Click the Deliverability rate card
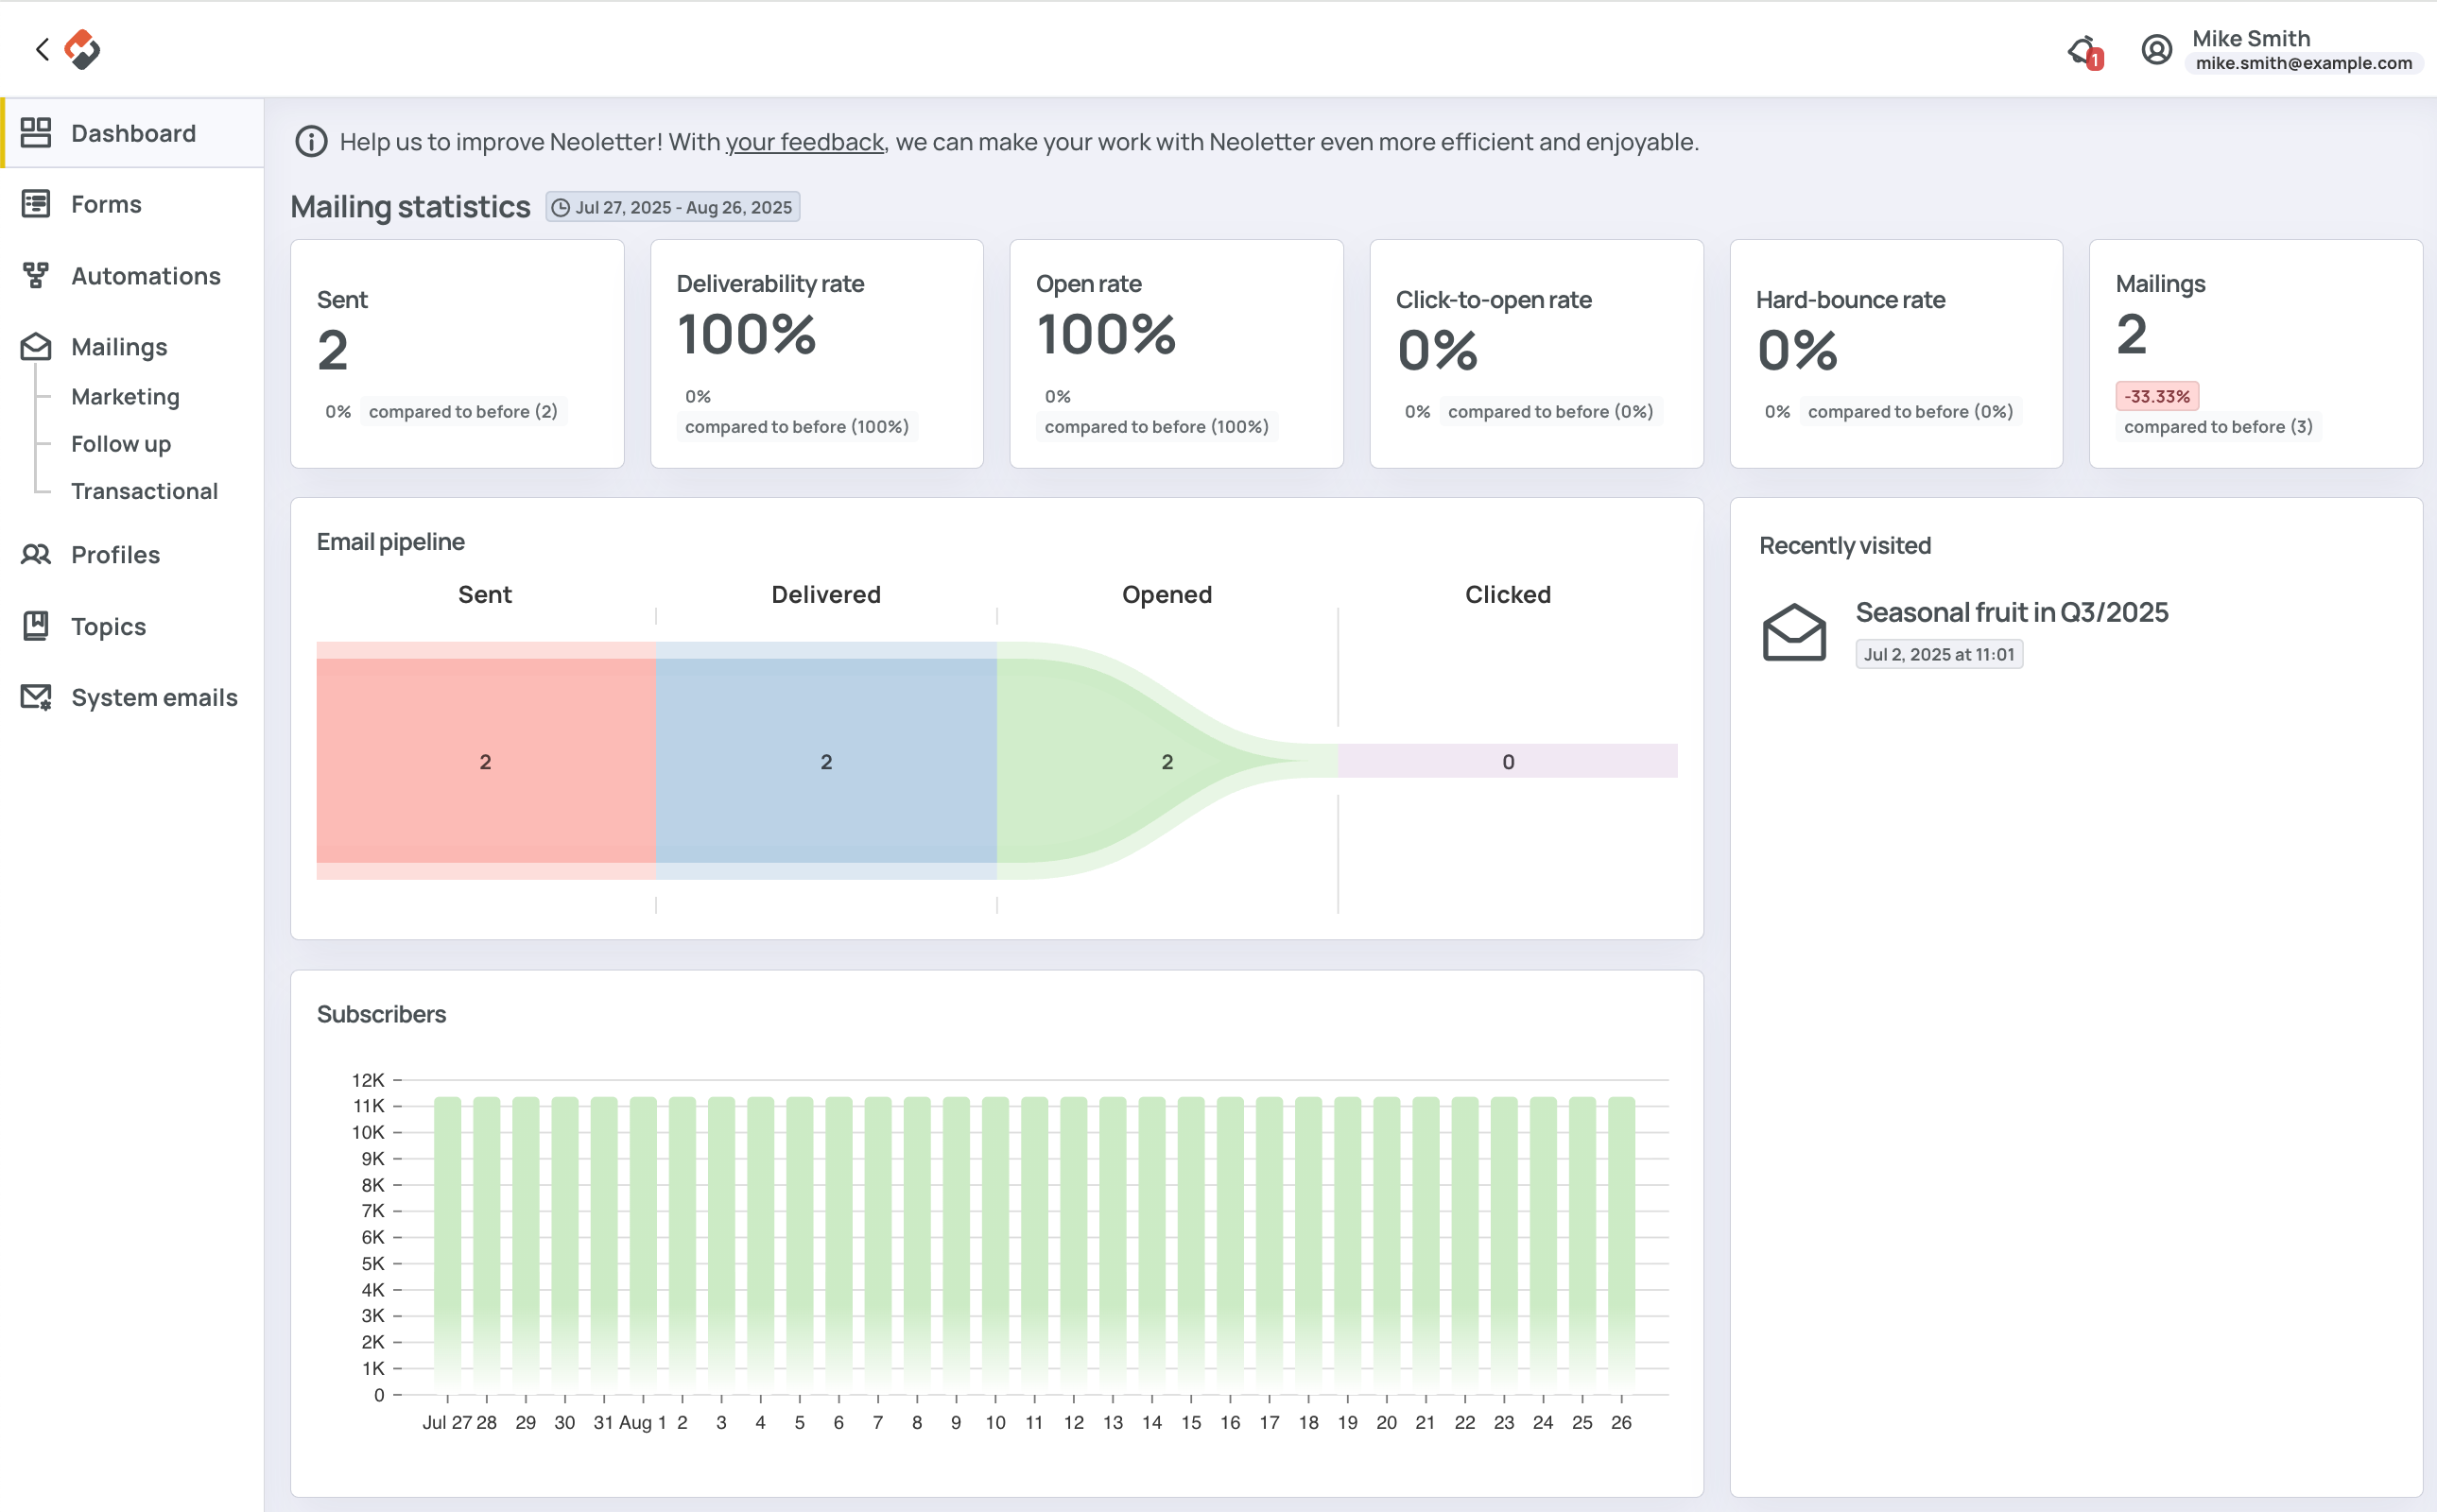 pyautogui.click(x=817, y=353)
